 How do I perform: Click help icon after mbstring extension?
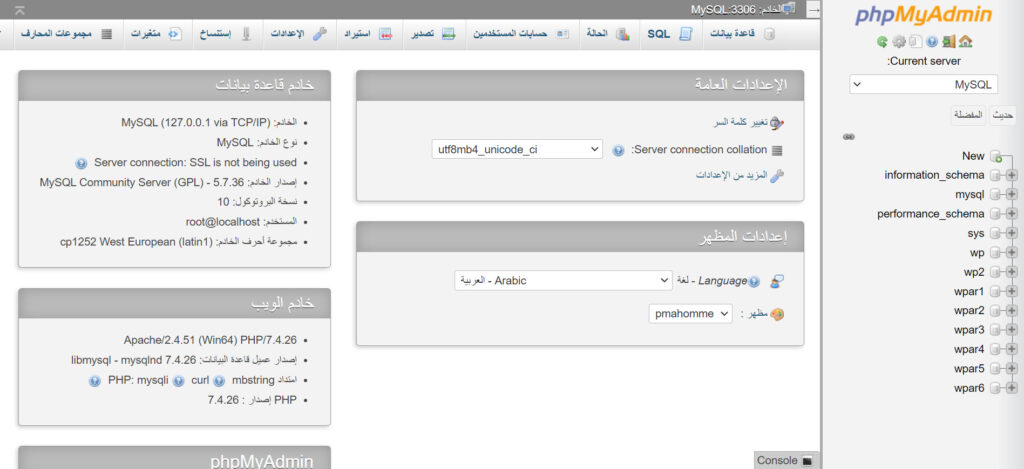click(219, 380)
